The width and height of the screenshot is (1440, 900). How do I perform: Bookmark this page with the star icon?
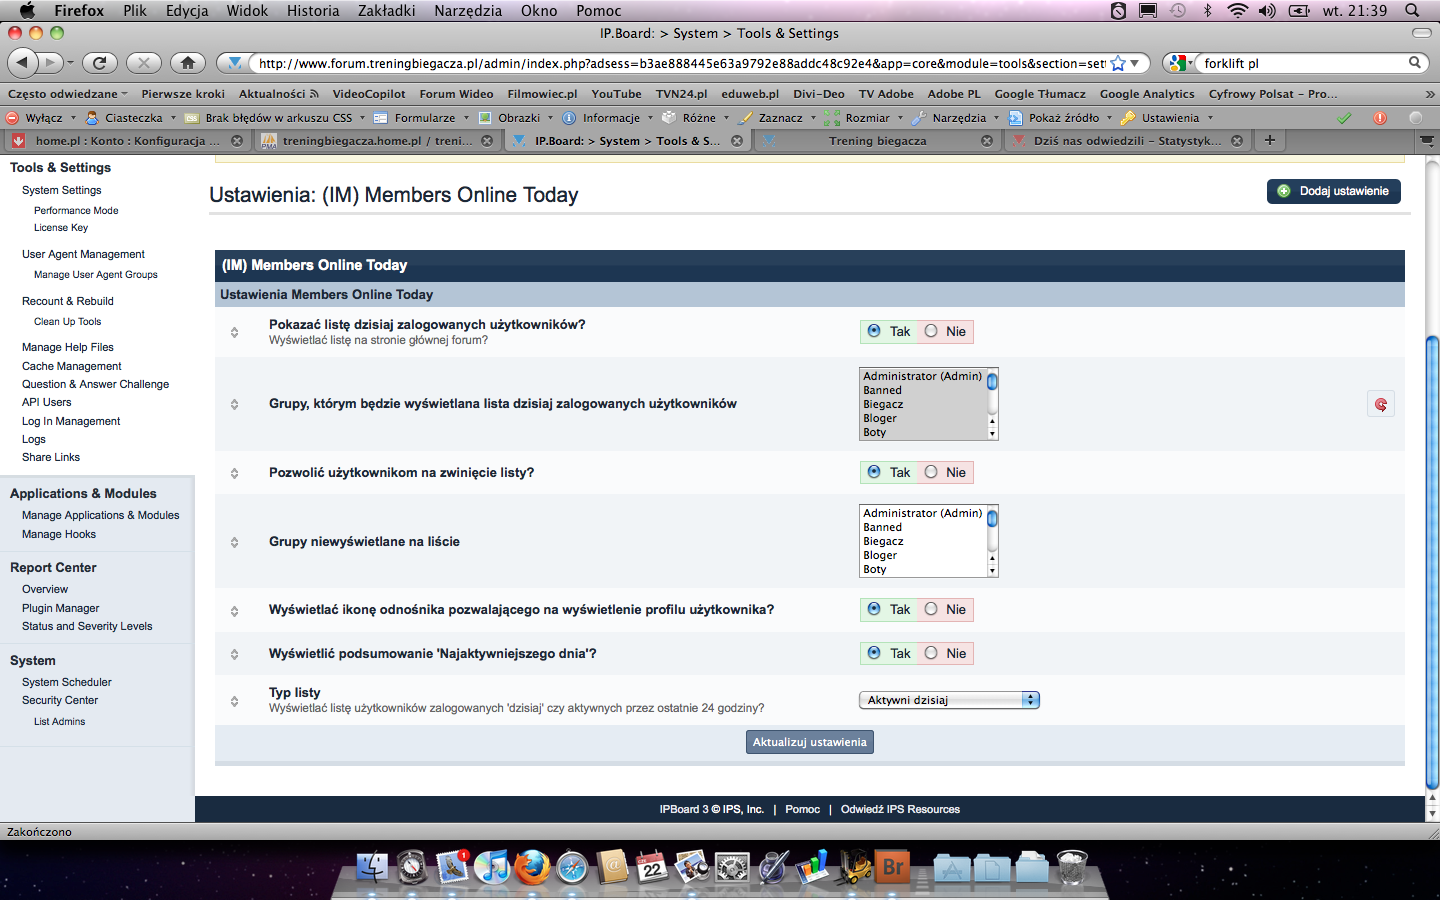[x=1118, y=63]
